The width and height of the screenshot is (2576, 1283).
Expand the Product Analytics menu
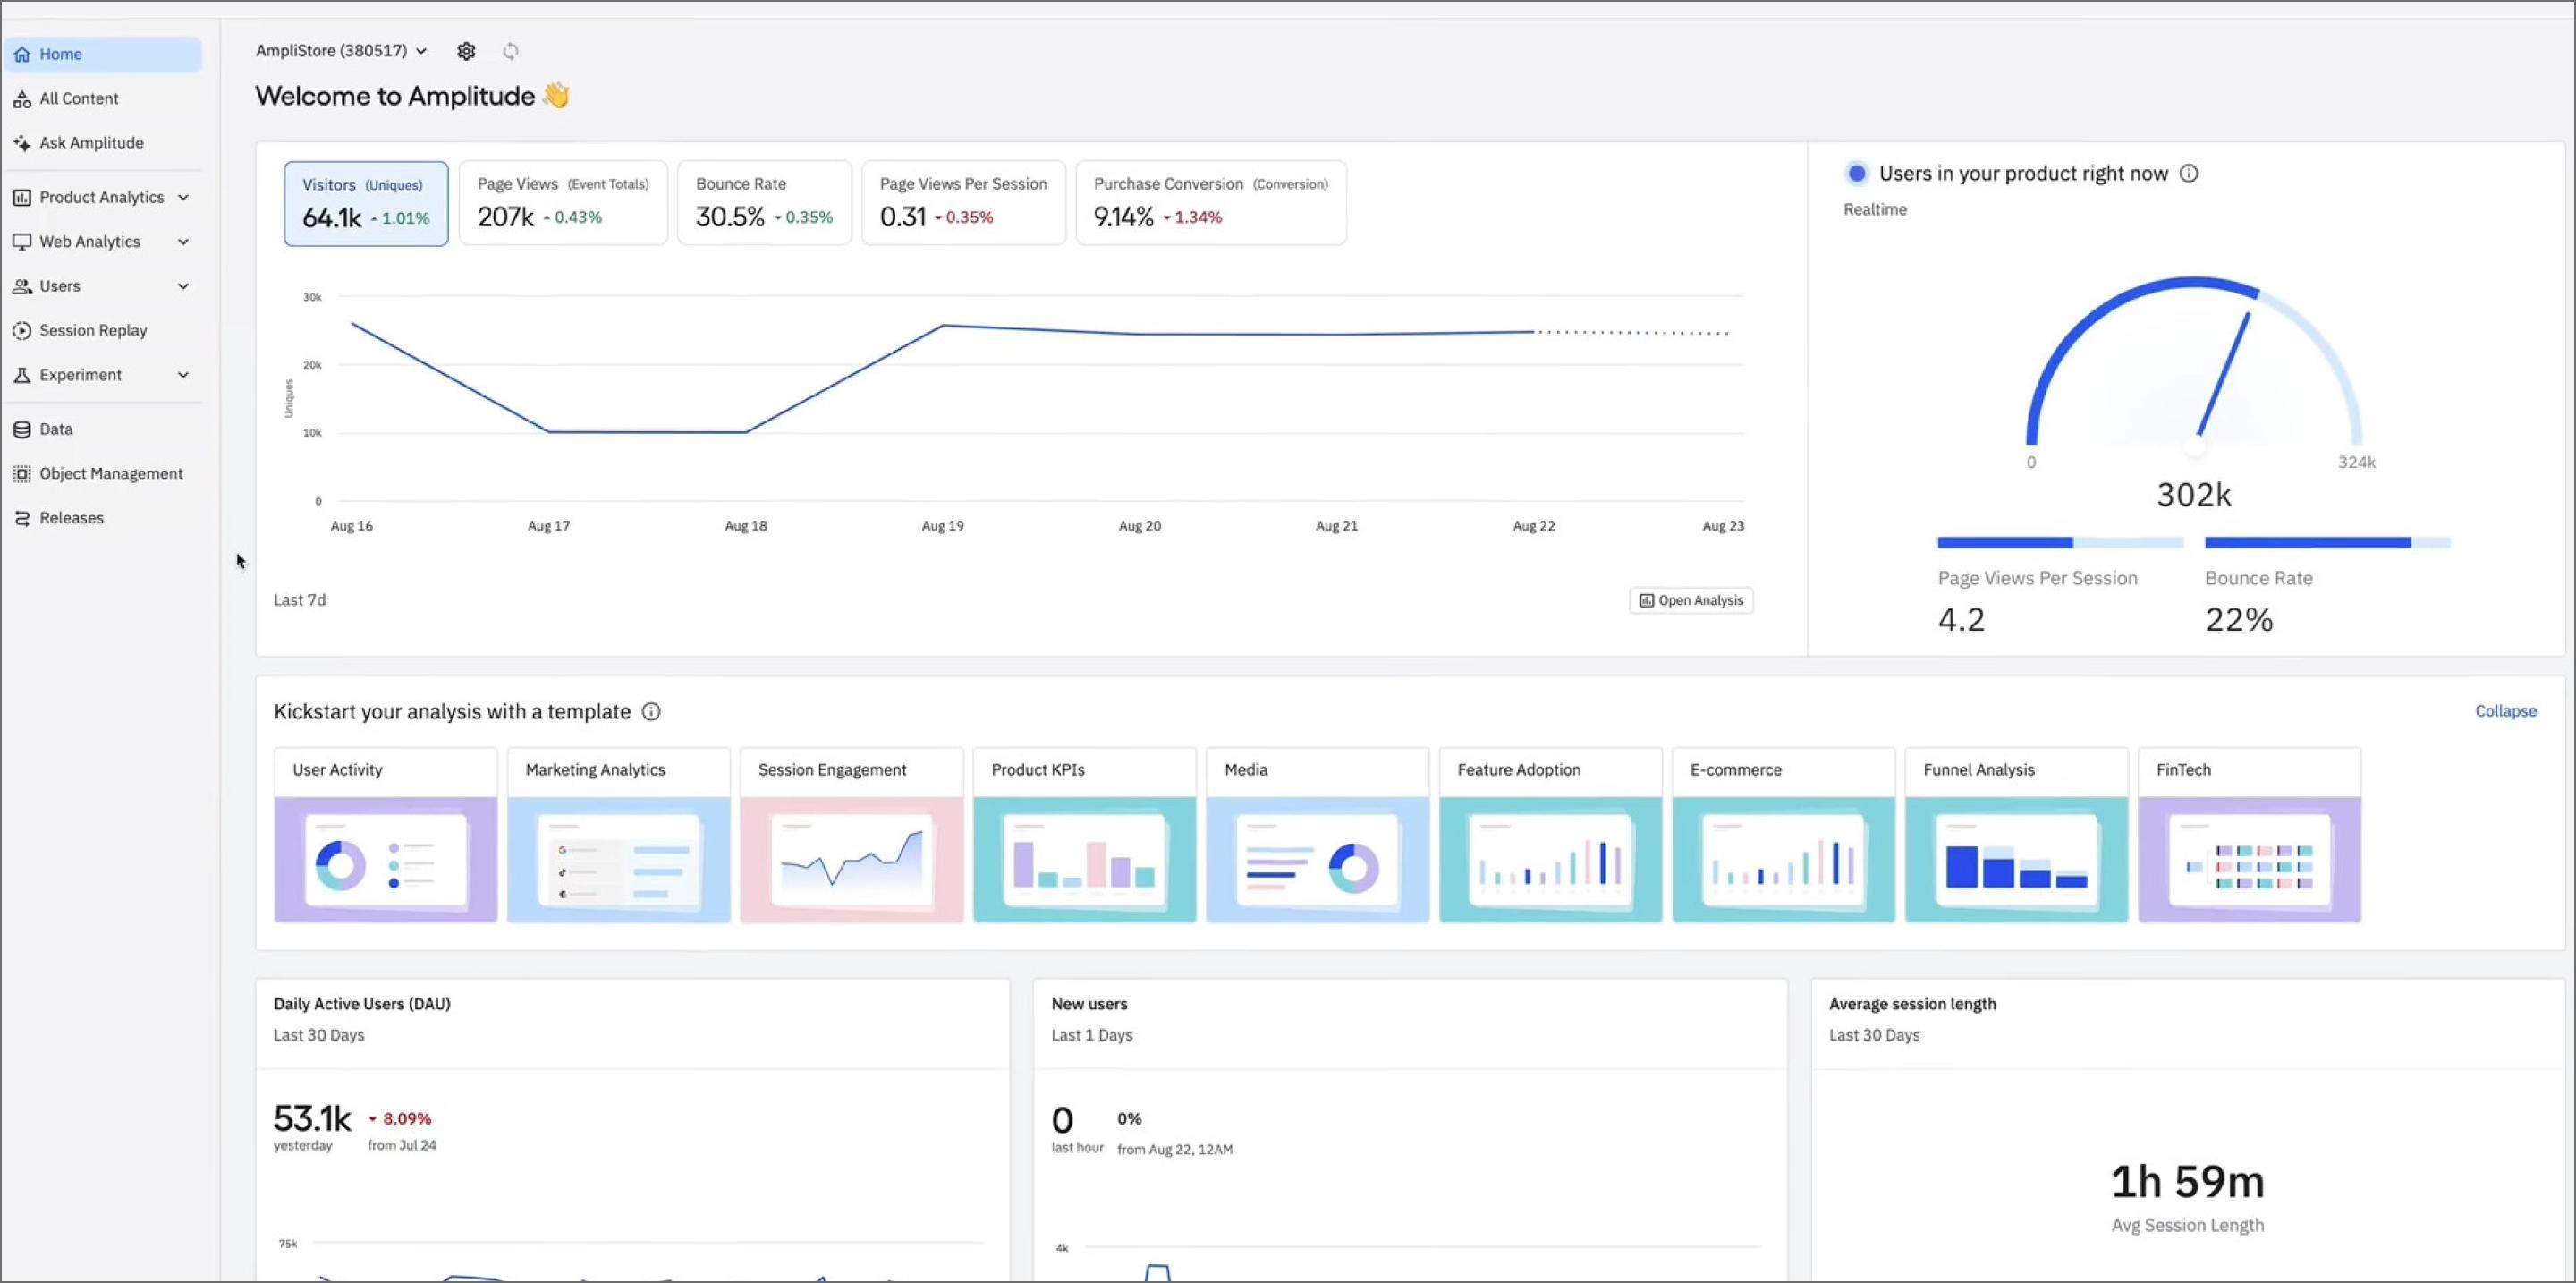coord(102,197)
